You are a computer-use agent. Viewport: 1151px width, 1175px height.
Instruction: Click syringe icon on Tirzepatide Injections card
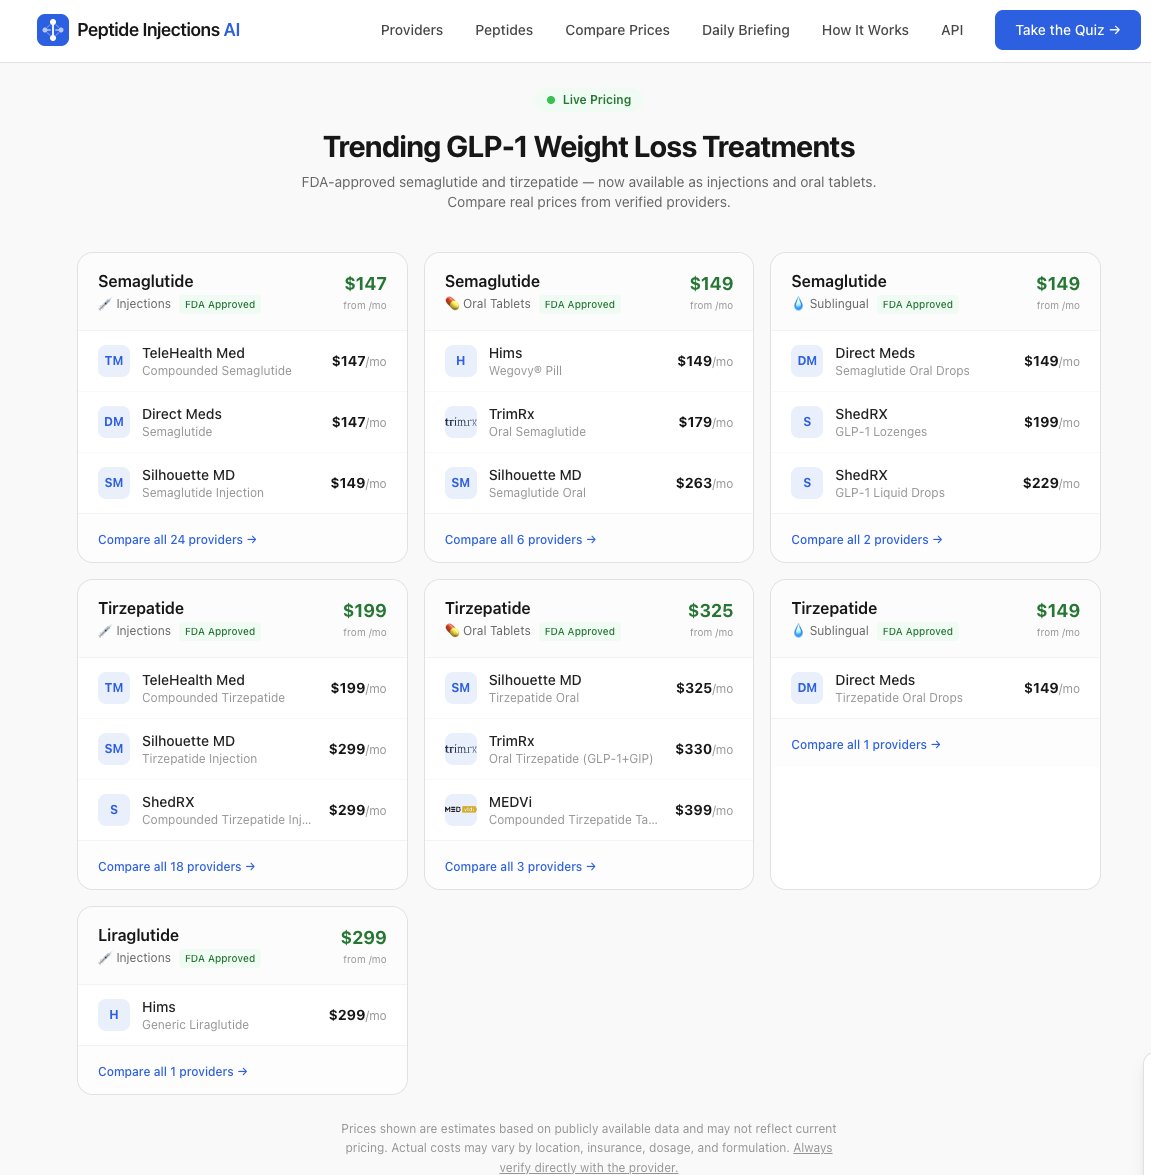point(105,632)
